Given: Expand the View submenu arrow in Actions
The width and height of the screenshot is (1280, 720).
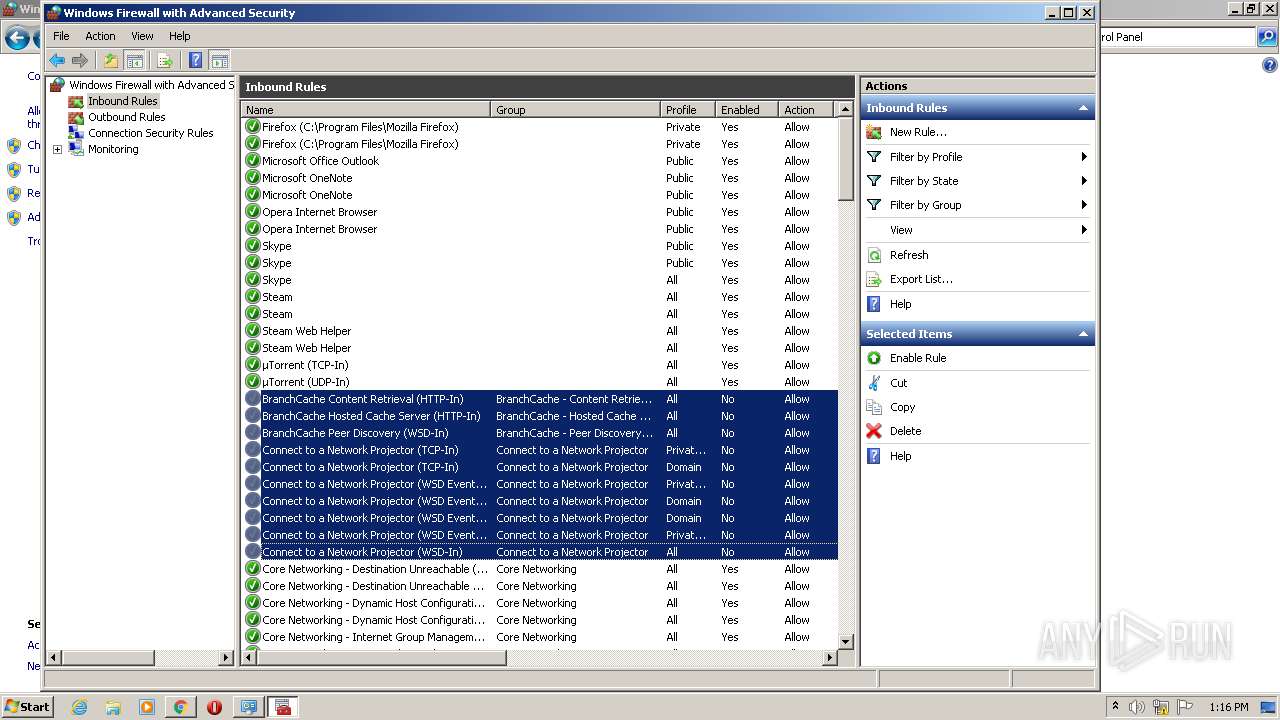Looking at the screenshot, I should pos(1084,230).
